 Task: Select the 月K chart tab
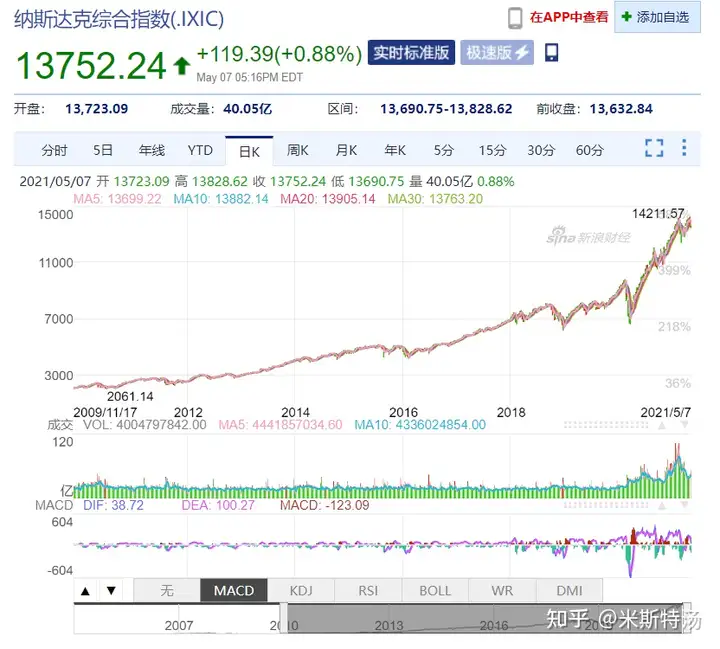(346, 150)
